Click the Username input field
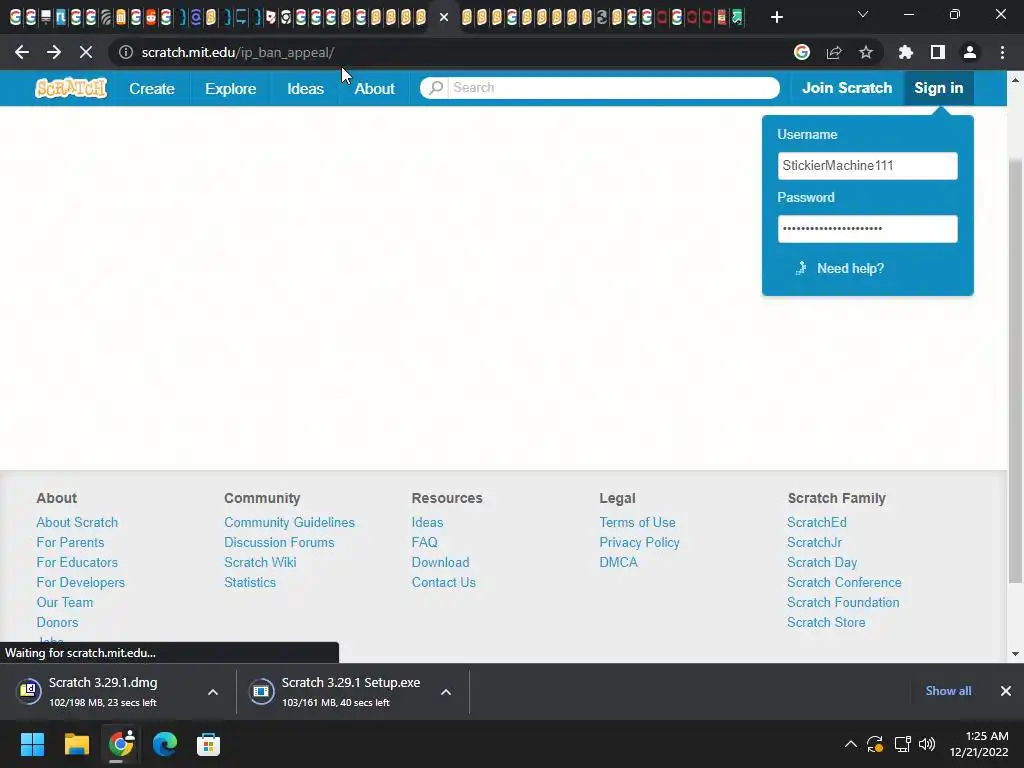1024x768 pixels. coord(867,165)
